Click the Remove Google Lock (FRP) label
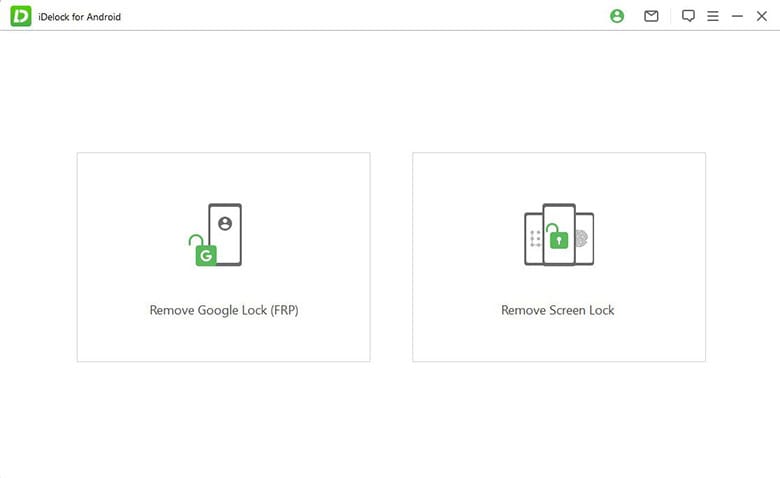 pyautogui.click(x=224, y=310)
